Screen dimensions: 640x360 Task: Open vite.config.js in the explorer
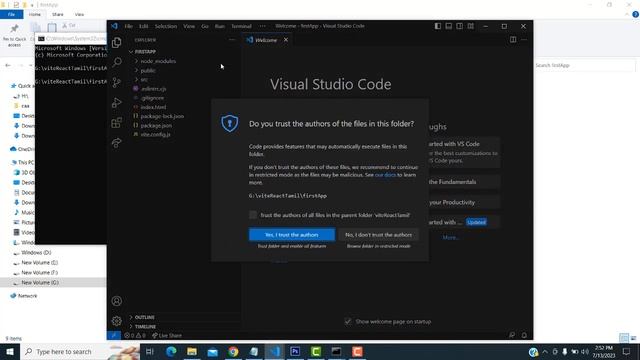tap(155, 134)
